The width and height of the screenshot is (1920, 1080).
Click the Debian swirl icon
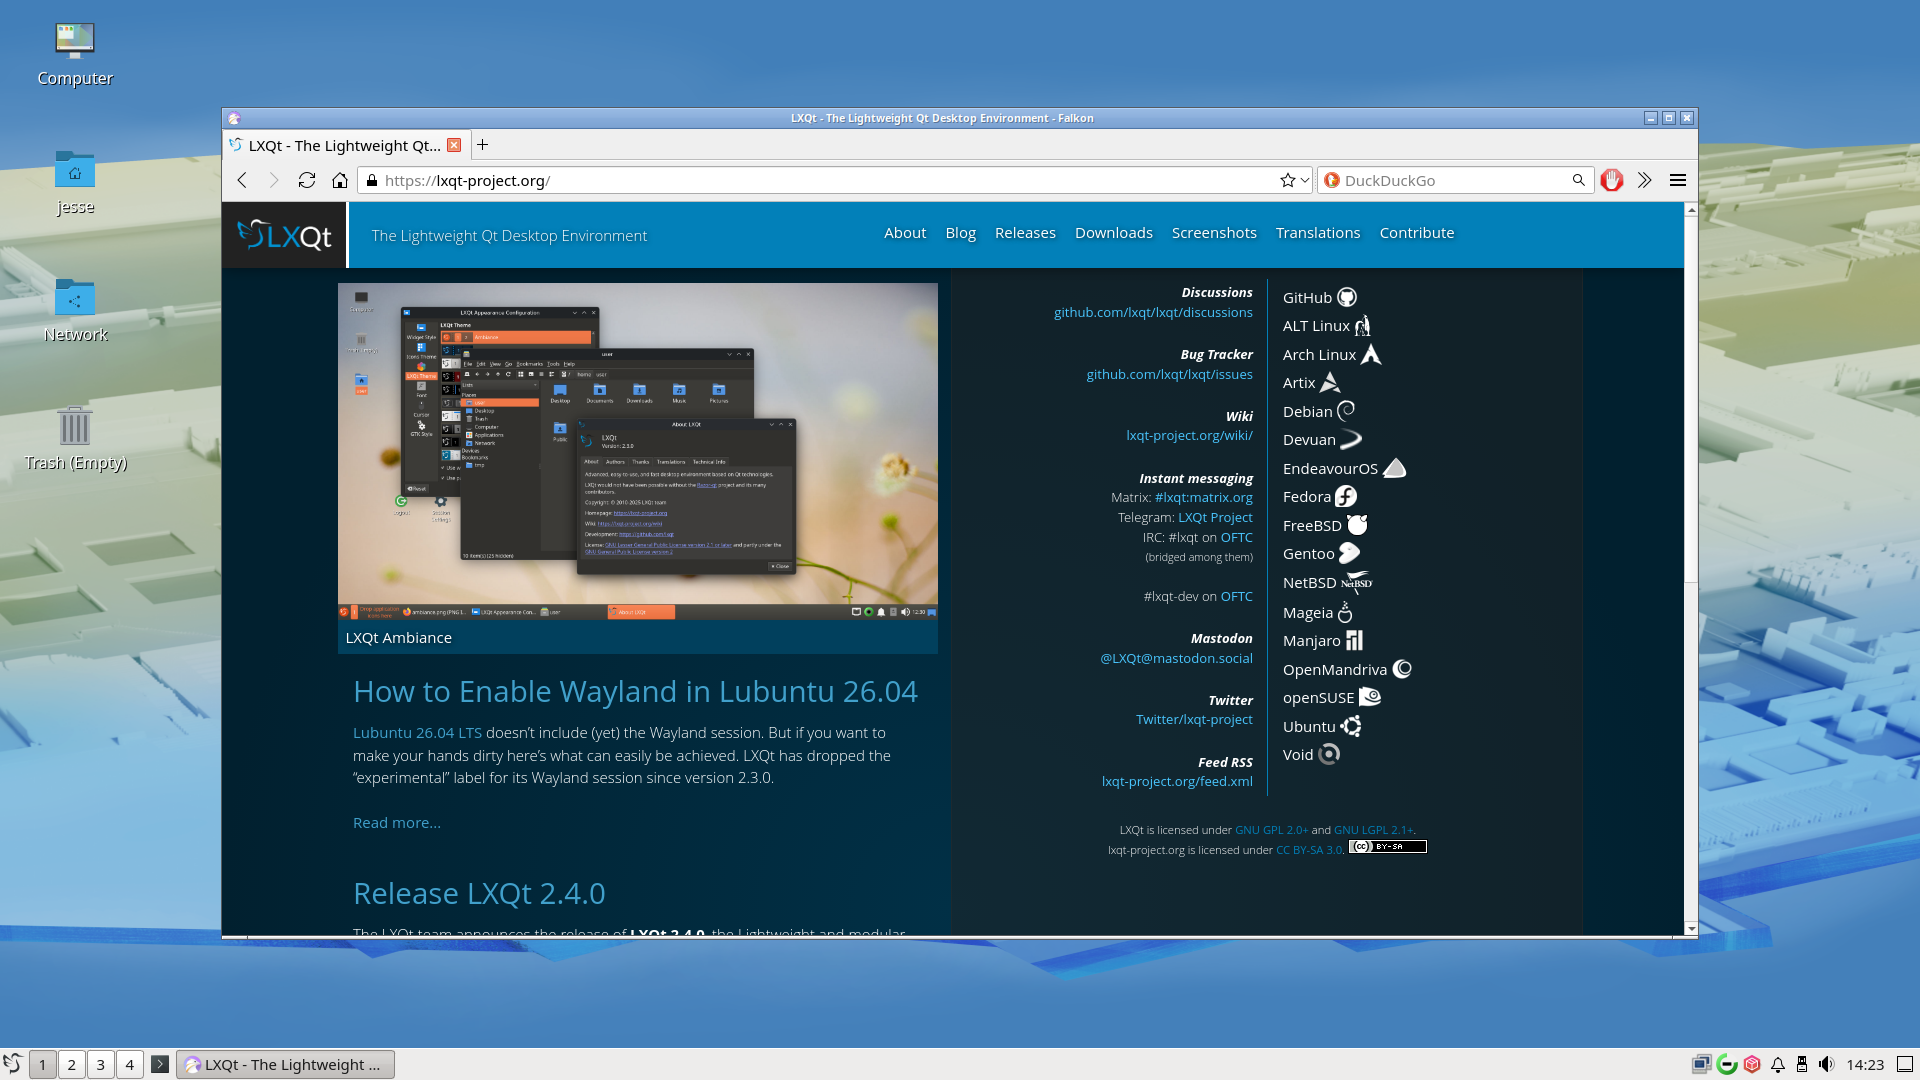point(1346,410)
